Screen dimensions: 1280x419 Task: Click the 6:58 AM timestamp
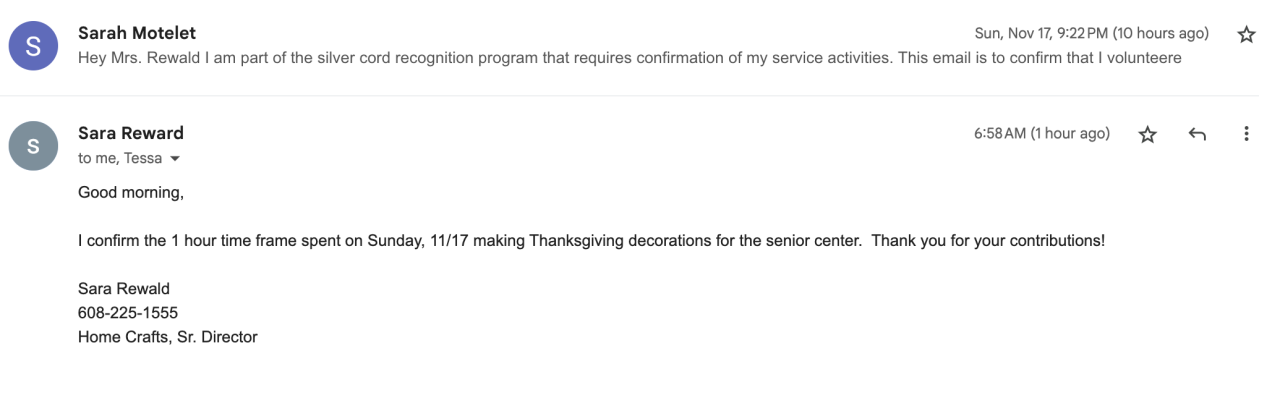1041,134
